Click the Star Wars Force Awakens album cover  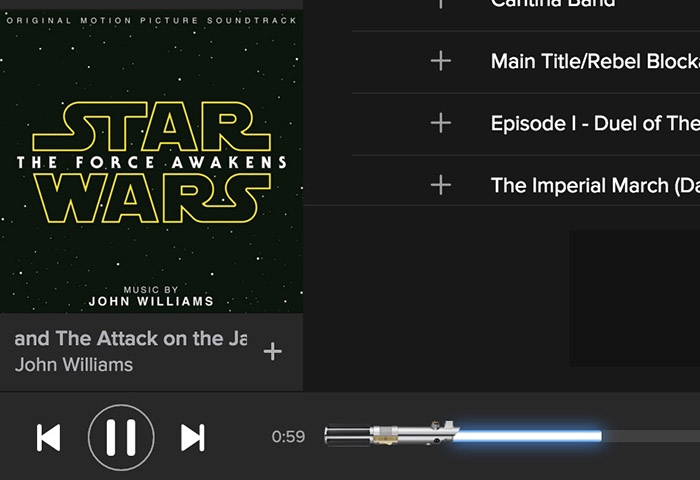[151, 161]
